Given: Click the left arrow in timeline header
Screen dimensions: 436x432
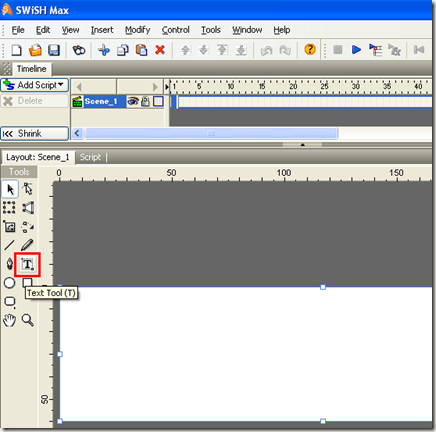Looking at the screenshot, I should (x=79, y=87).
